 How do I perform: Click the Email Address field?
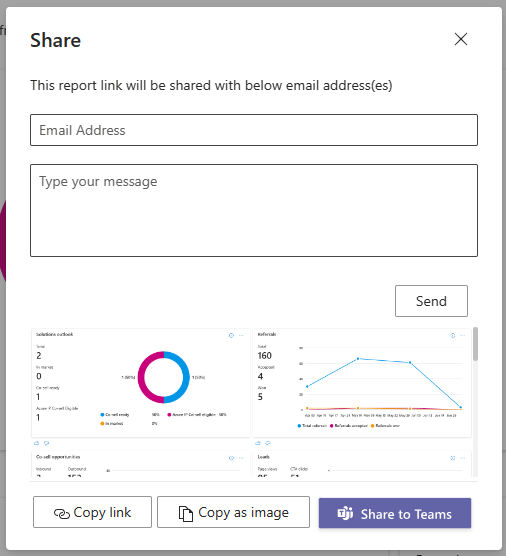[254, 130]
